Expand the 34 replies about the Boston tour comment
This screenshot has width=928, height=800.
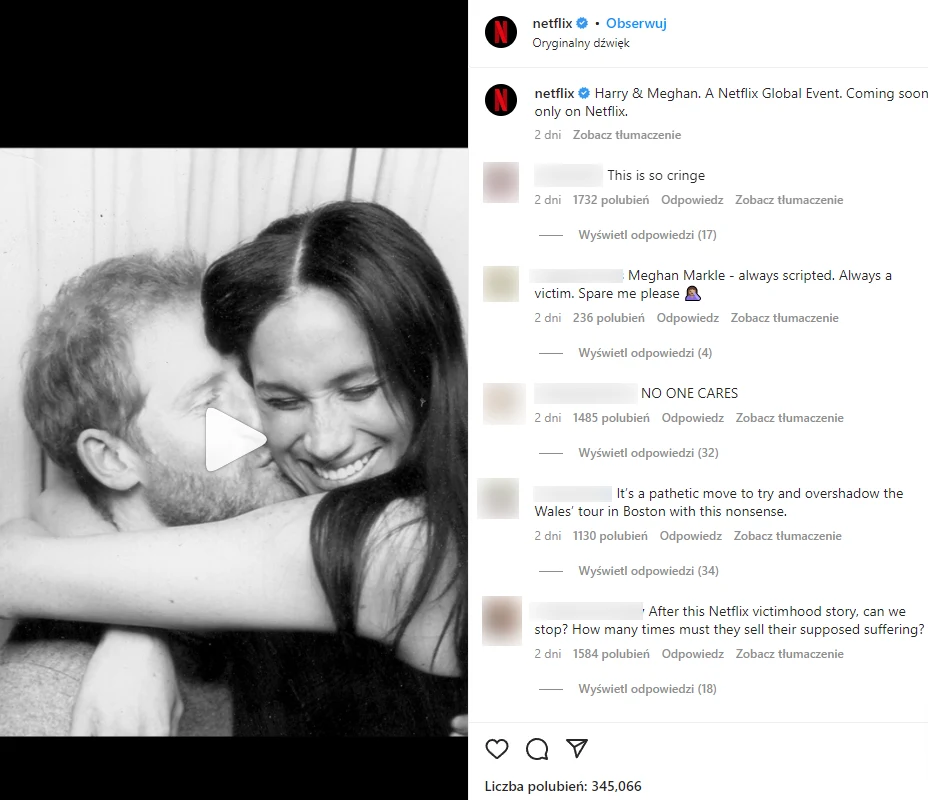(647, 570)
